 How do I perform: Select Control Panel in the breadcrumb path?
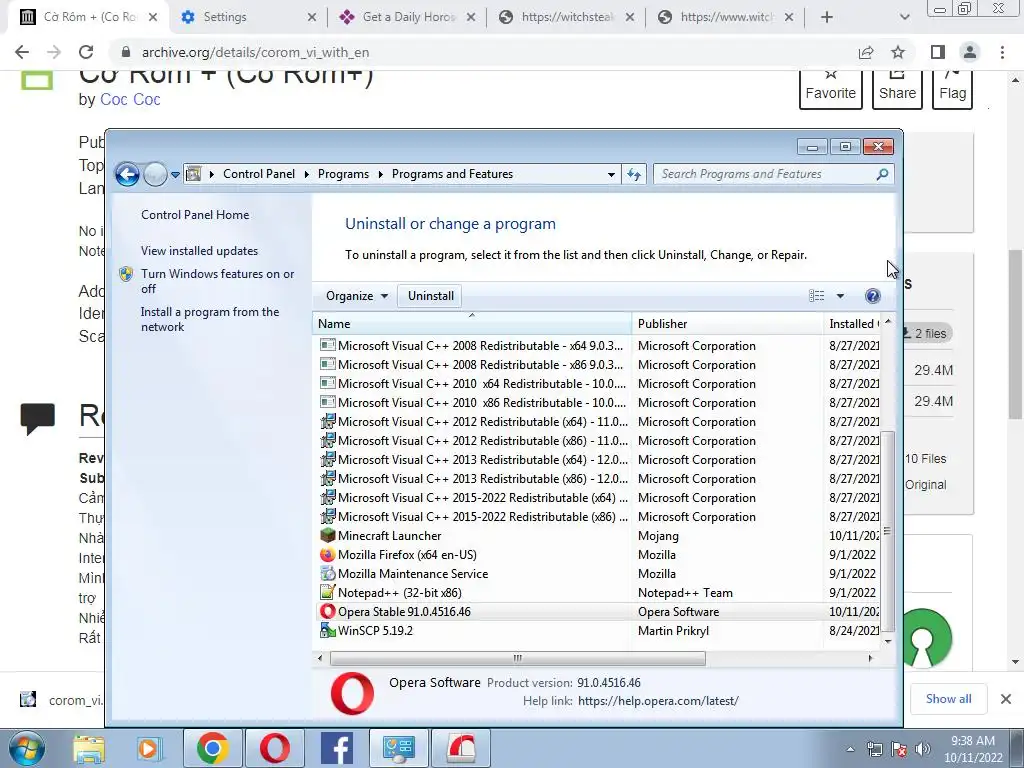(259, 174)
